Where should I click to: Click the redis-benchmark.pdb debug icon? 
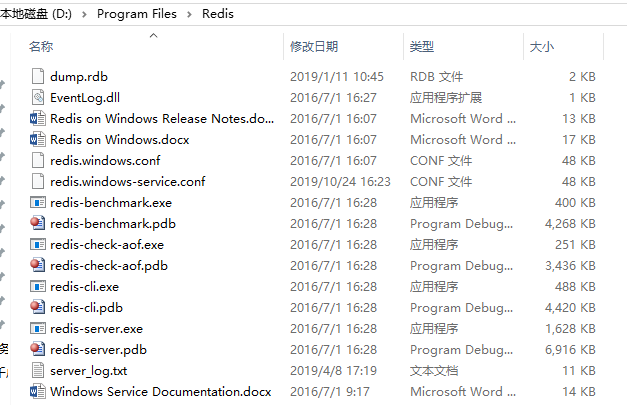[38, 223]
